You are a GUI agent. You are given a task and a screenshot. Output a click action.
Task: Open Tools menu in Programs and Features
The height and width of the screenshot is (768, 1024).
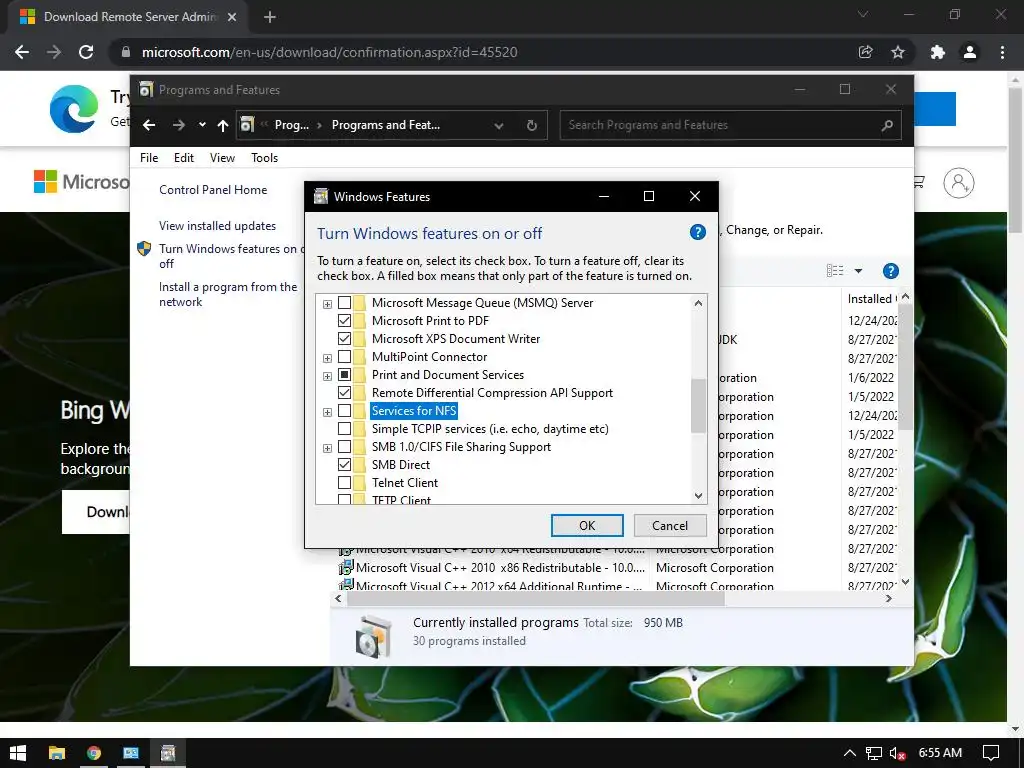click(x=264, y=157)
